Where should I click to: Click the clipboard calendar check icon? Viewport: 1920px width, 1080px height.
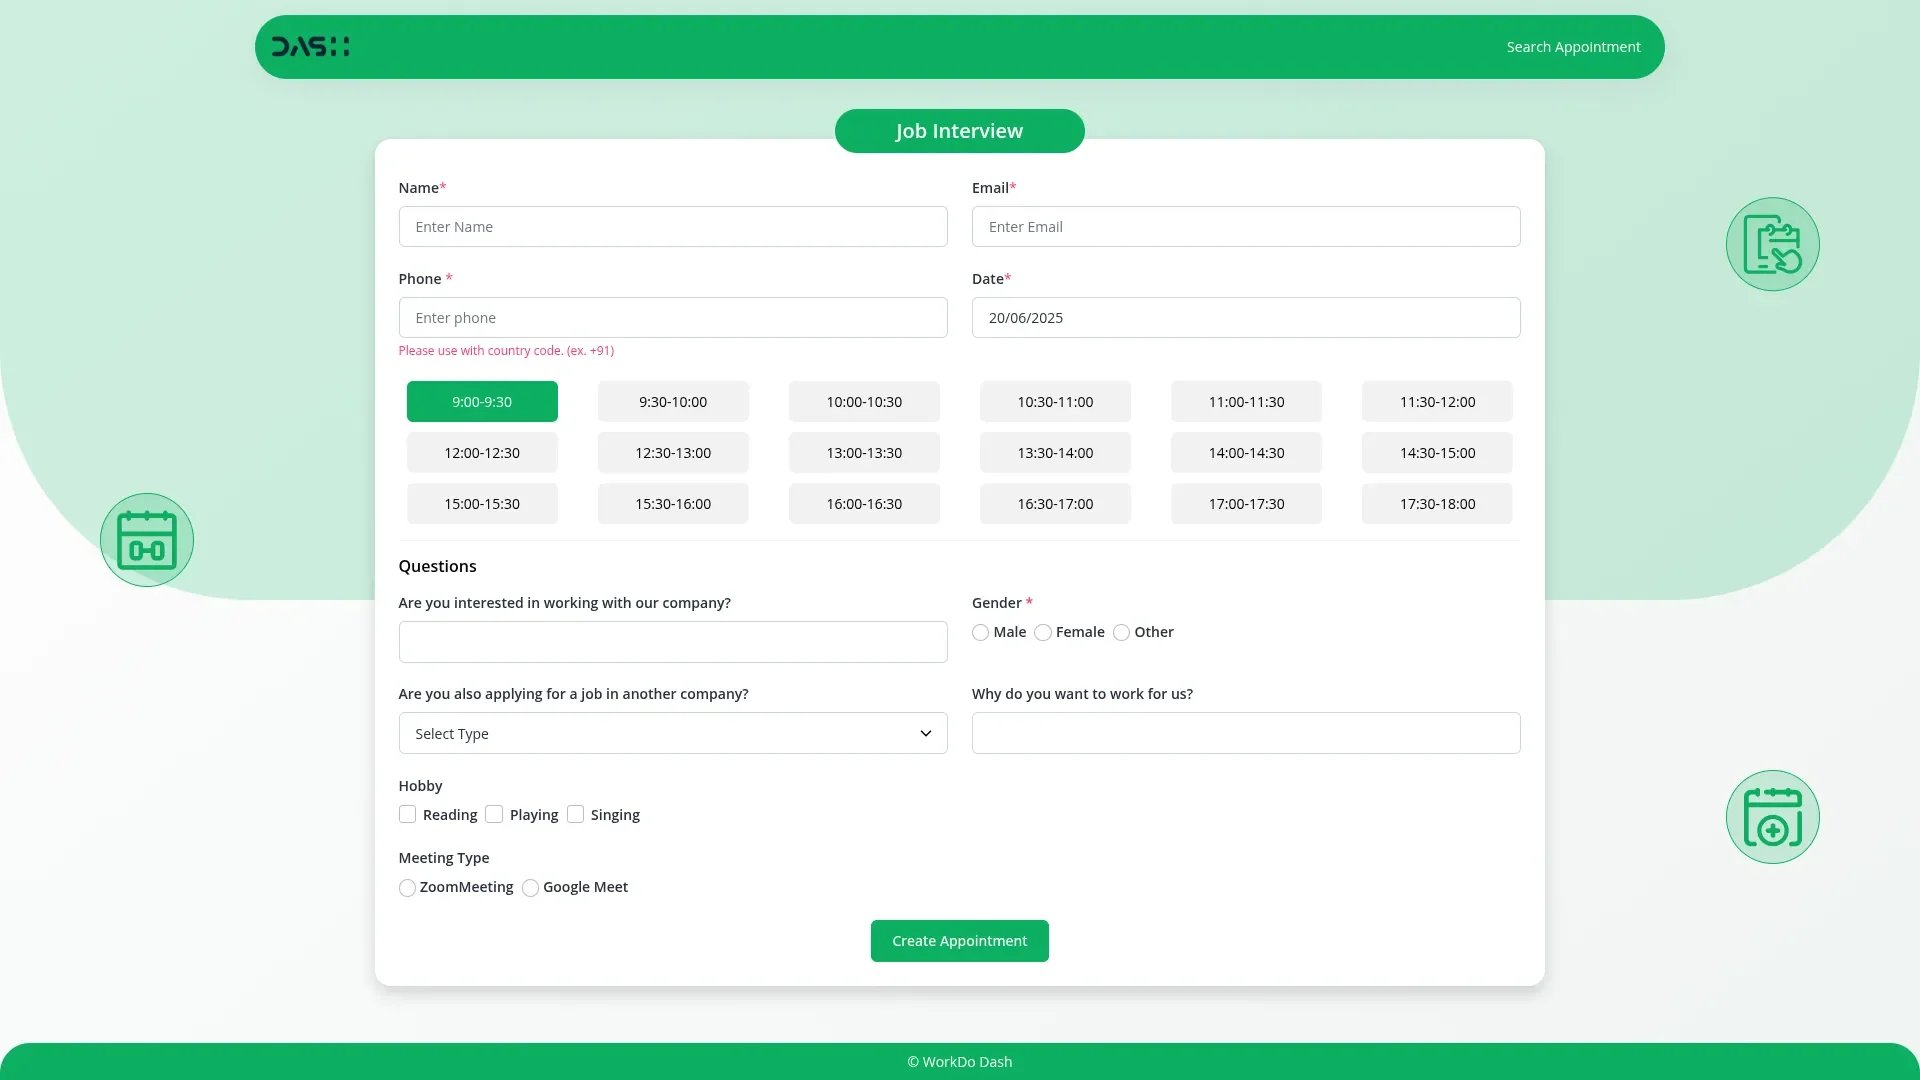(x=1772, y=244)
